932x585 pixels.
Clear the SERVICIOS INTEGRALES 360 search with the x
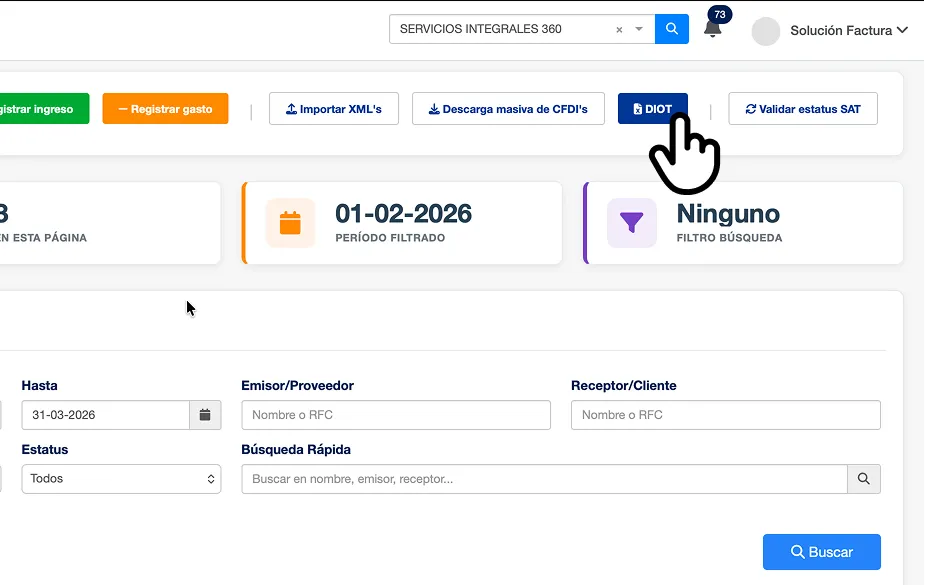[x=617, y=29]
